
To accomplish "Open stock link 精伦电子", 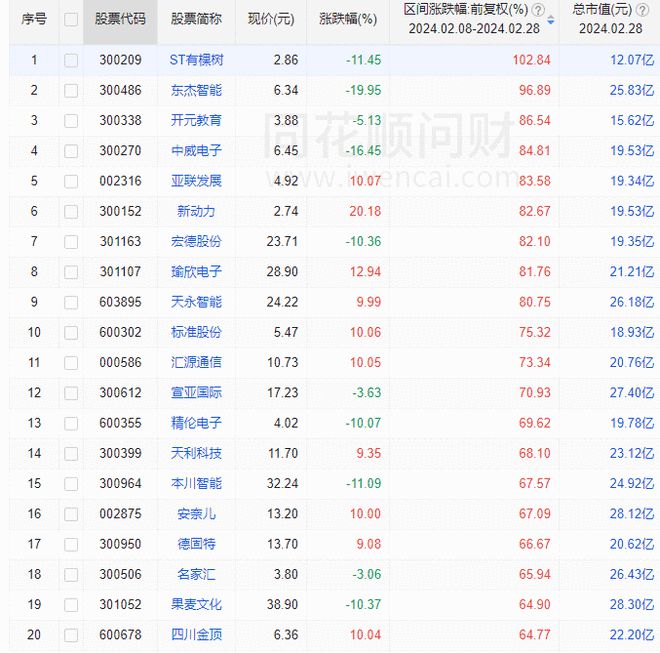I will [196, 423].
